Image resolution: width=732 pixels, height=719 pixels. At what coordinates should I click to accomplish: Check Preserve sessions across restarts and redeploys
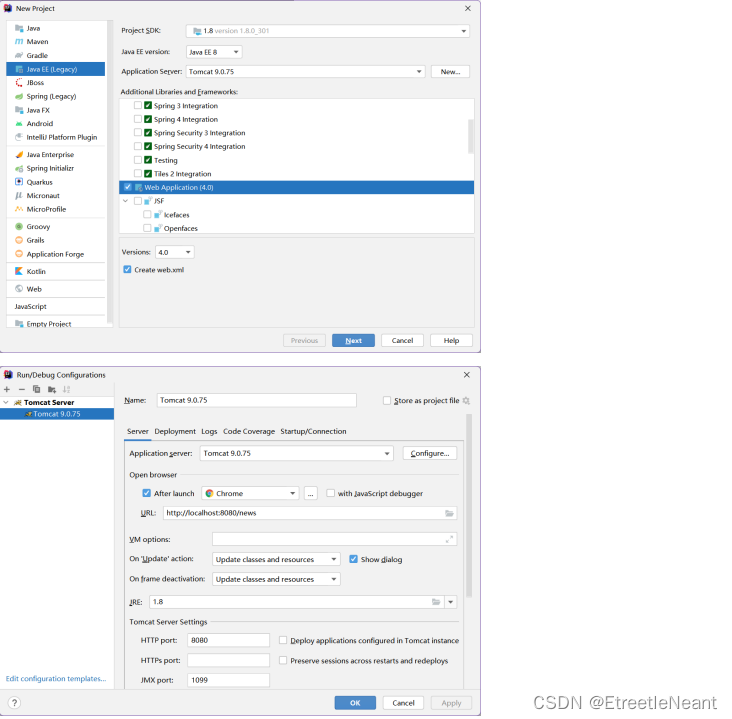(283, 660)
